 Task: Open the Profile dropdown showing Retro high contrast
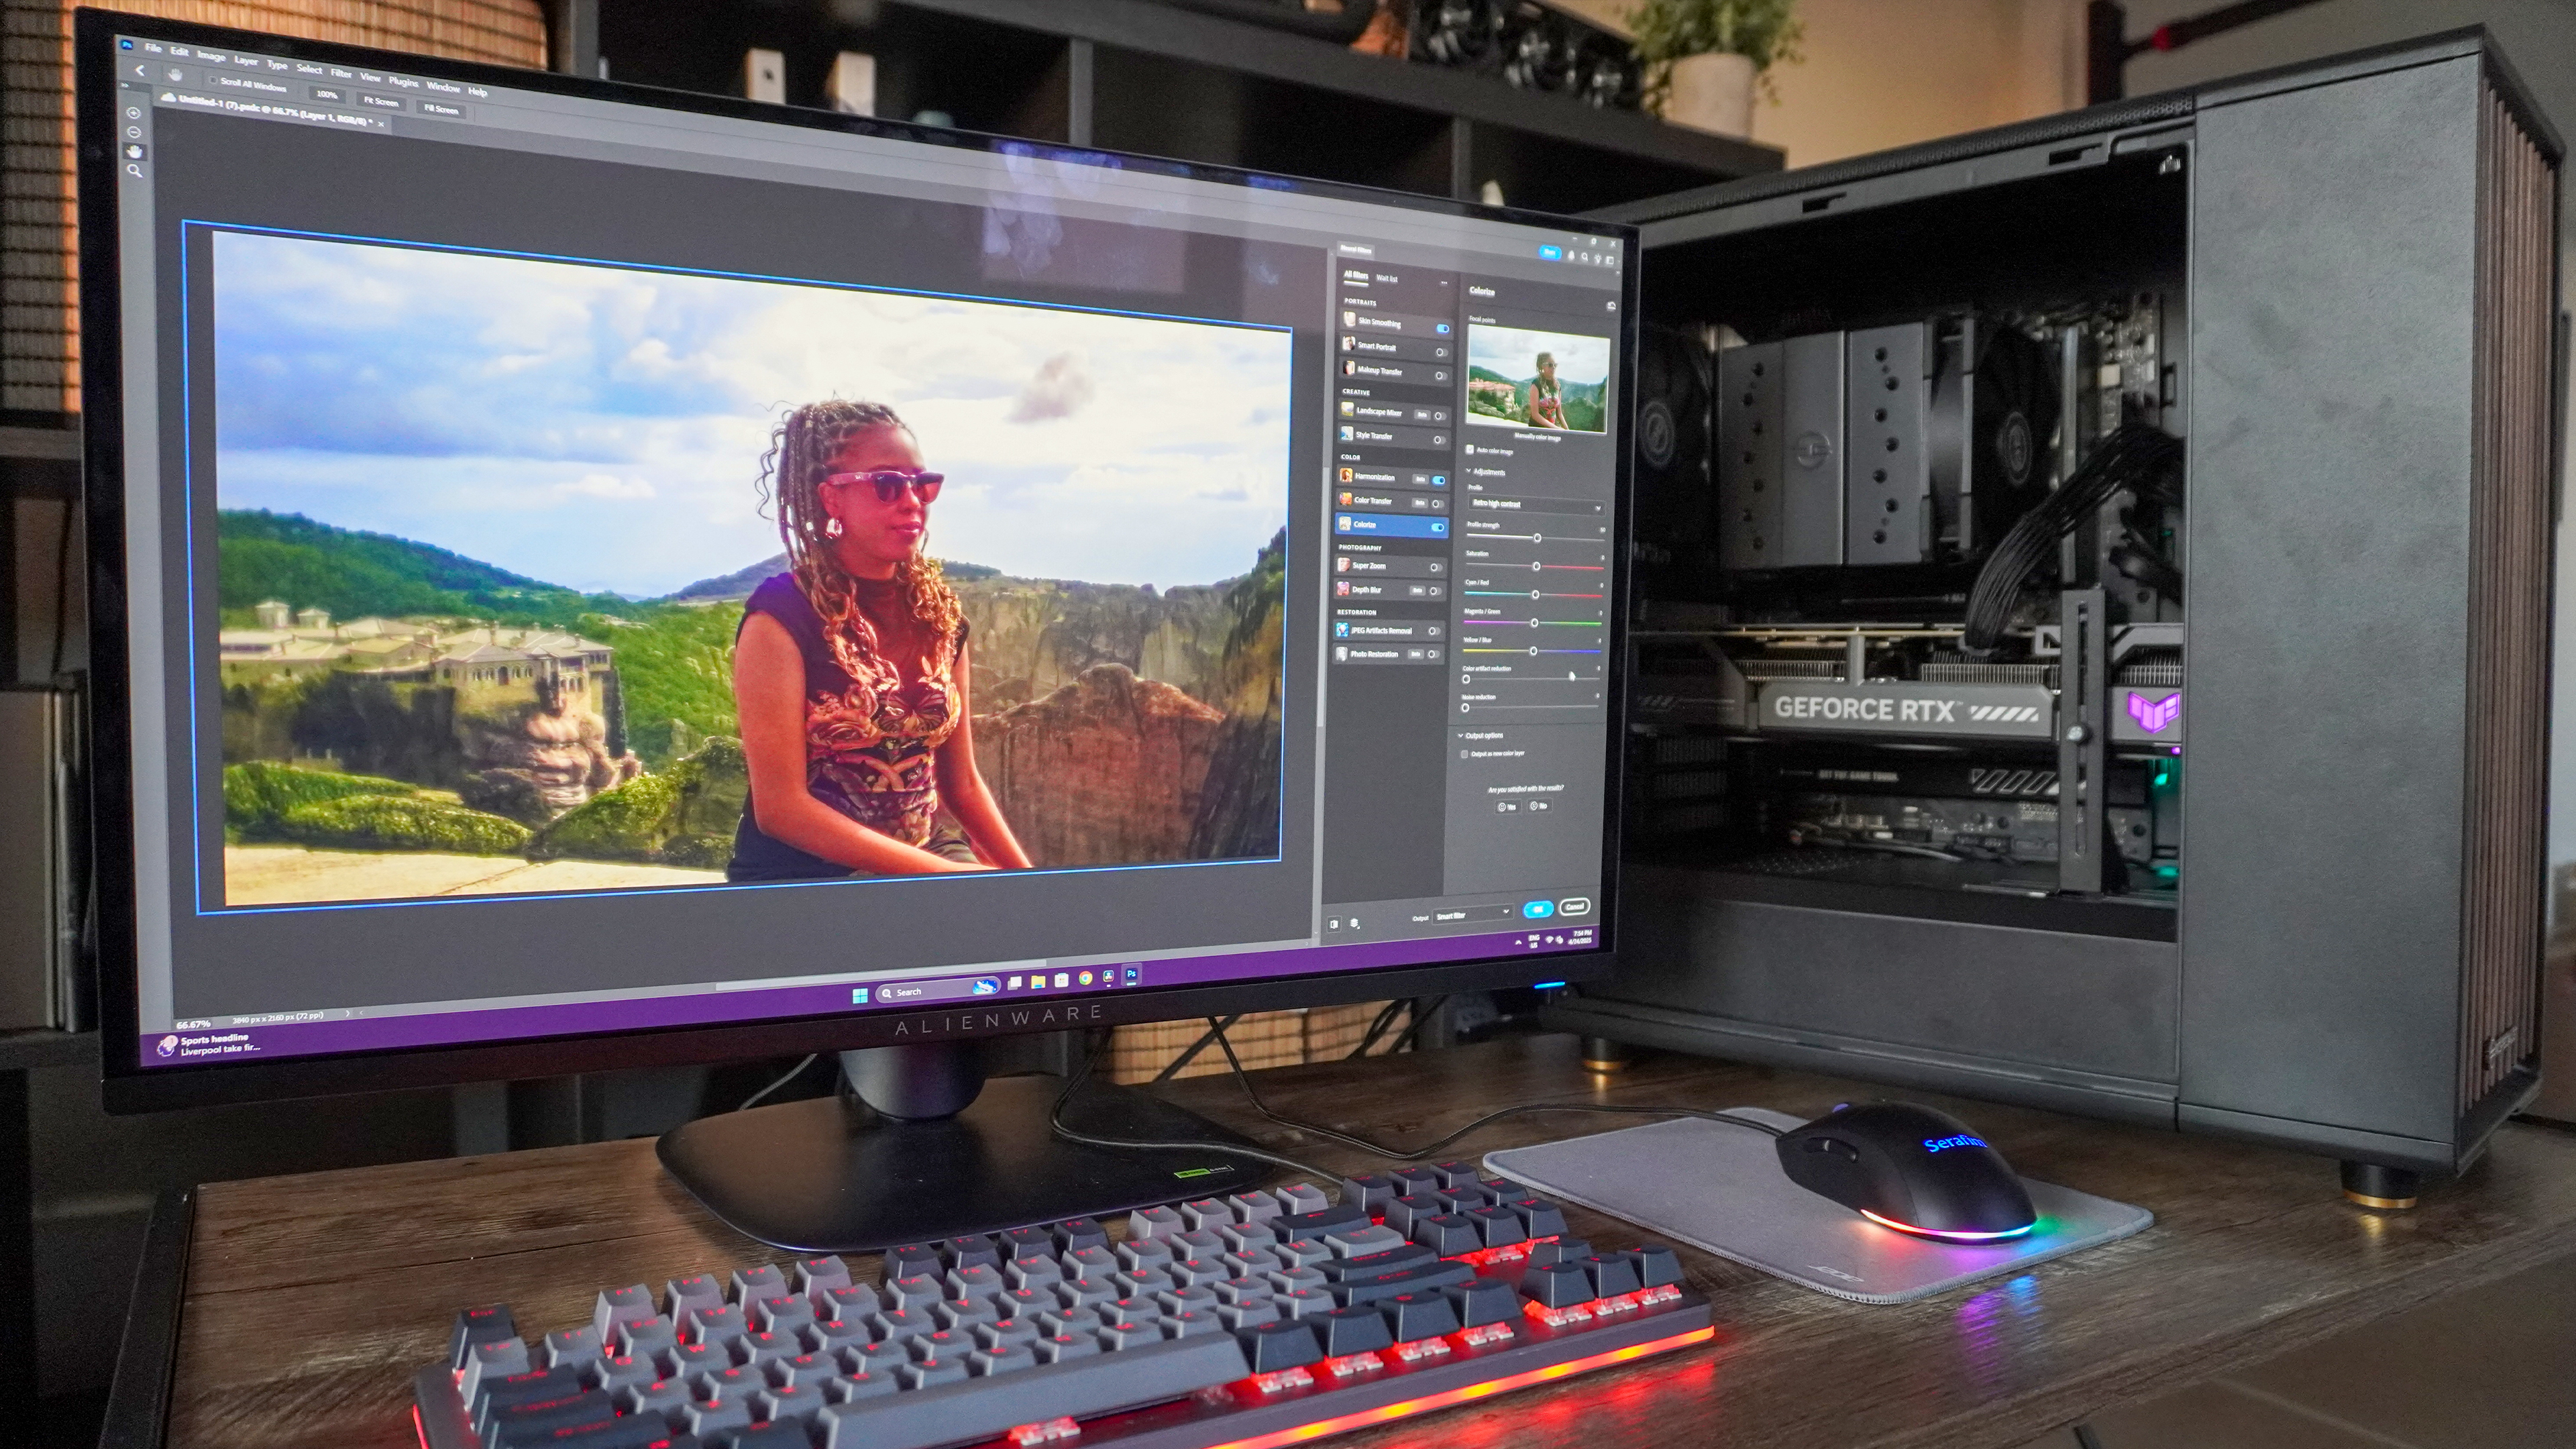coord(1535,505)
